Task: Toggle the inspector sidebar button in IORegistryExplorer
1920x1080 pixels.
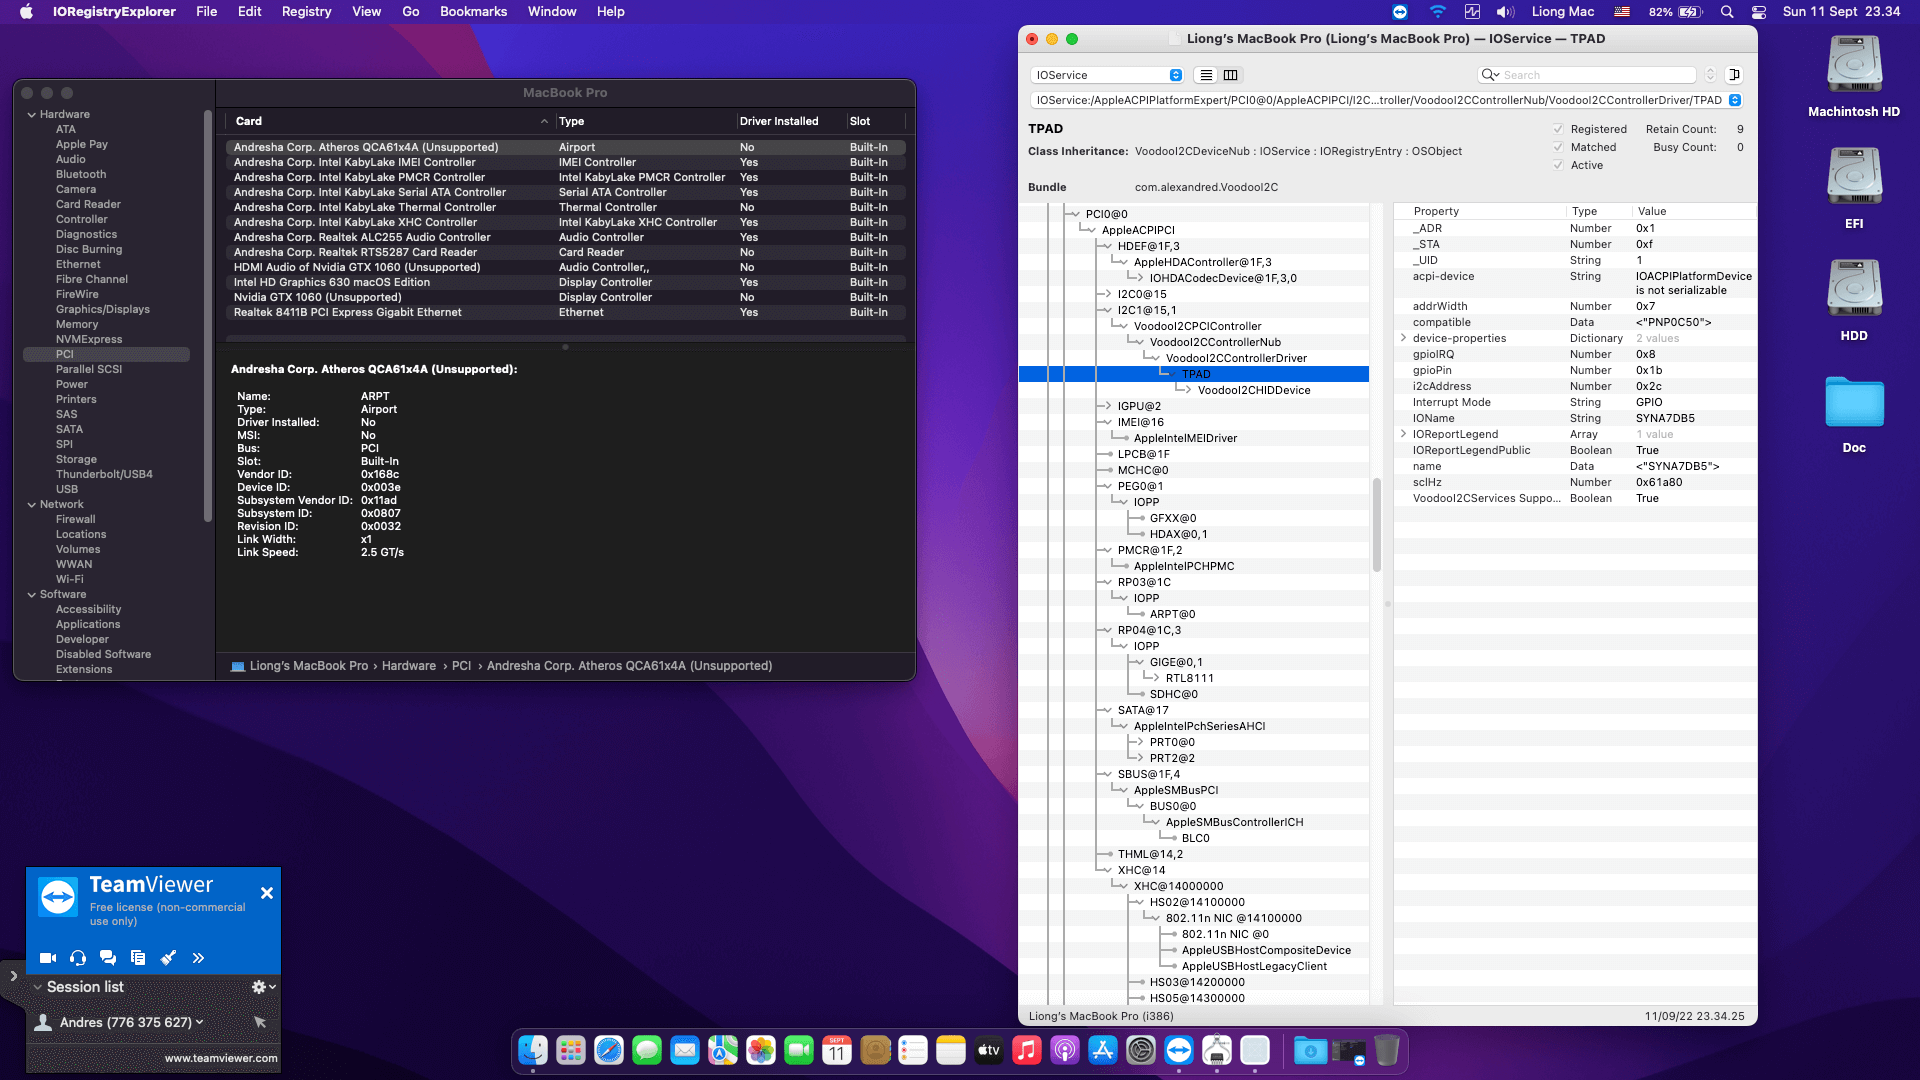Action: point(1735,75)
